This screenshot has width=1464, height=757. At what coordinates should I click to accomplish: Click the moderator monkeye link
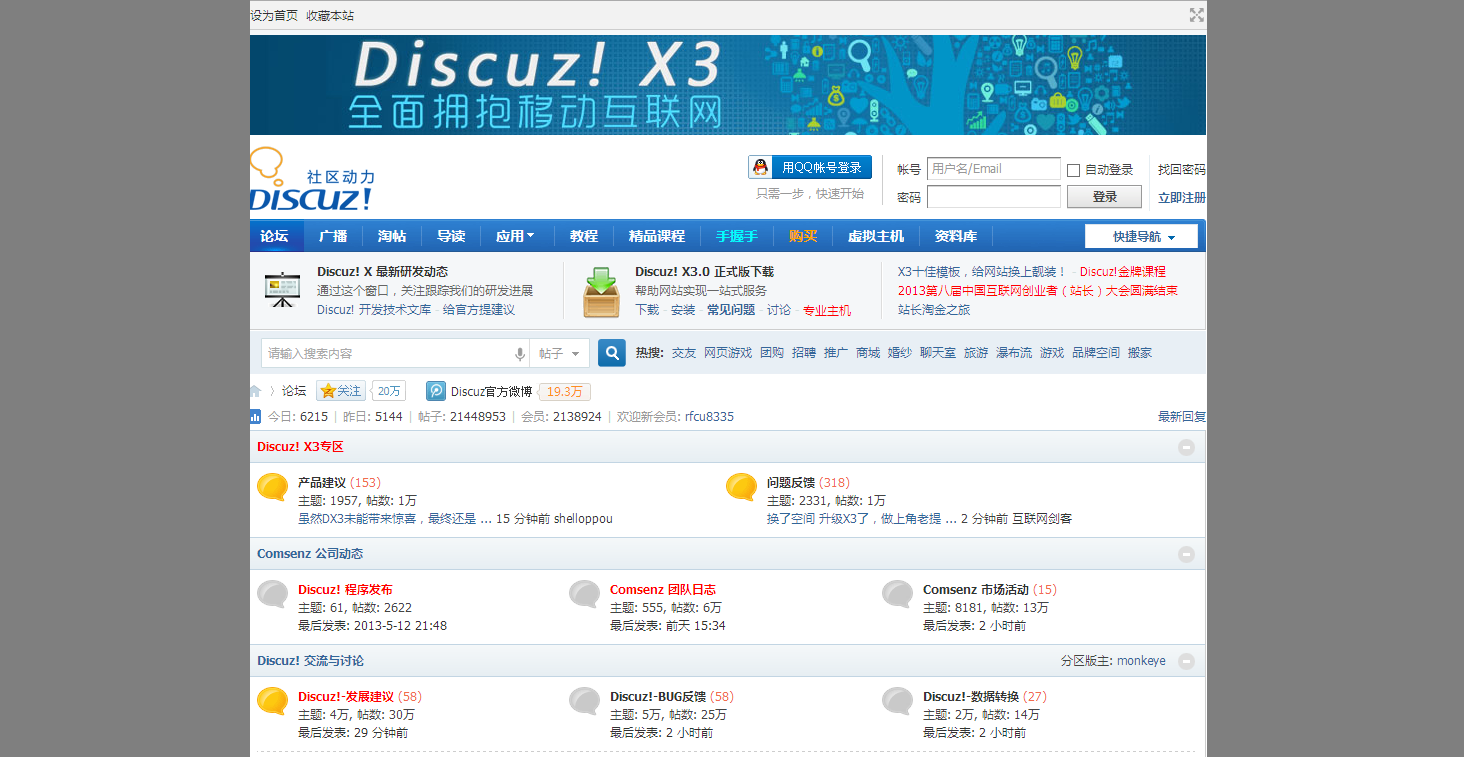pos(1141,661)
